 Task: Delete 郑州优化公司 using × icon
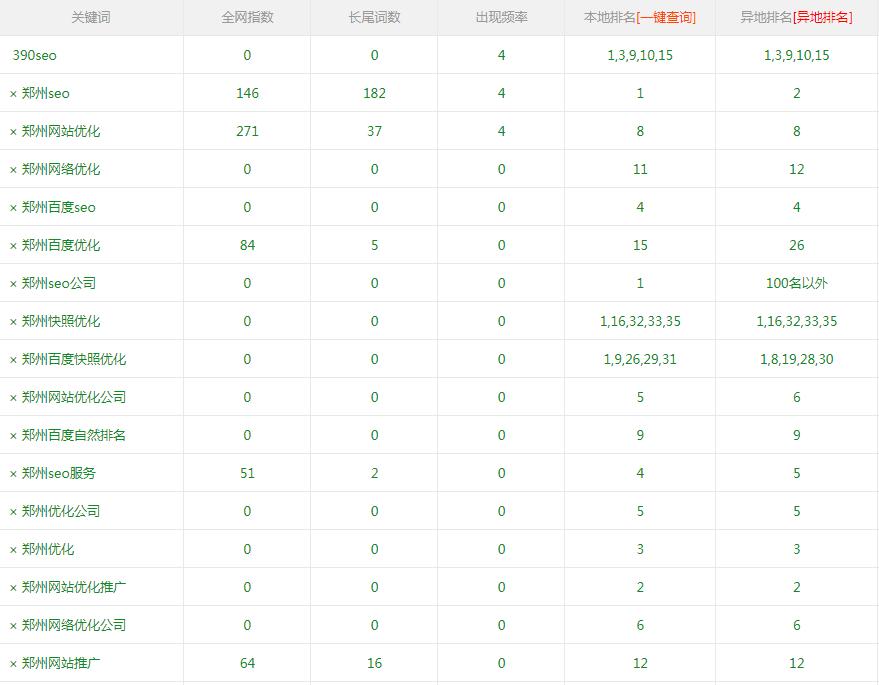point(14,512)
